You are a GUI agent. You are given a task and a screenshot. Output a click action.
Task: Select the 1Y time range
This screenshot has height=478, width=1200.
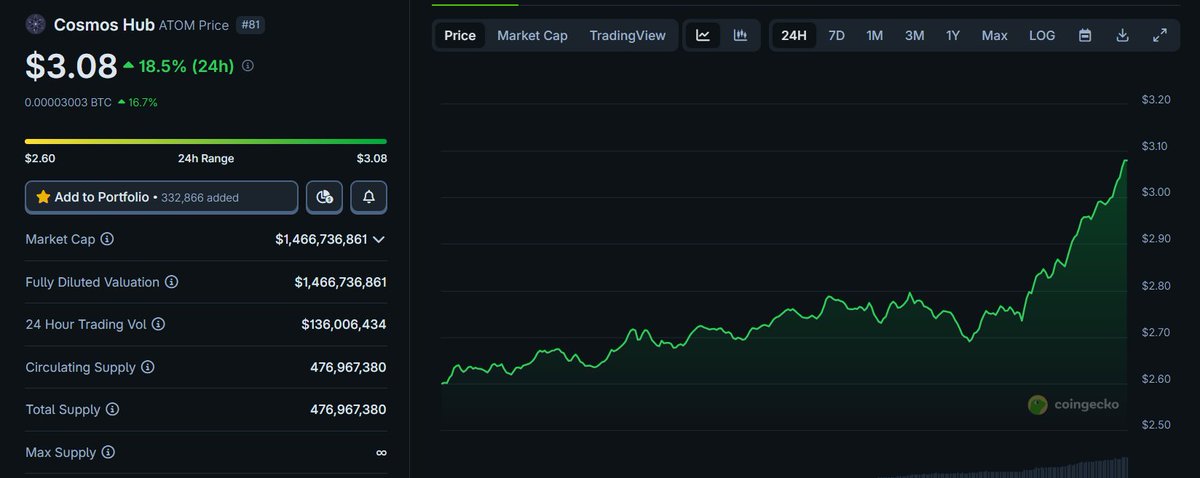pos(953,35)
